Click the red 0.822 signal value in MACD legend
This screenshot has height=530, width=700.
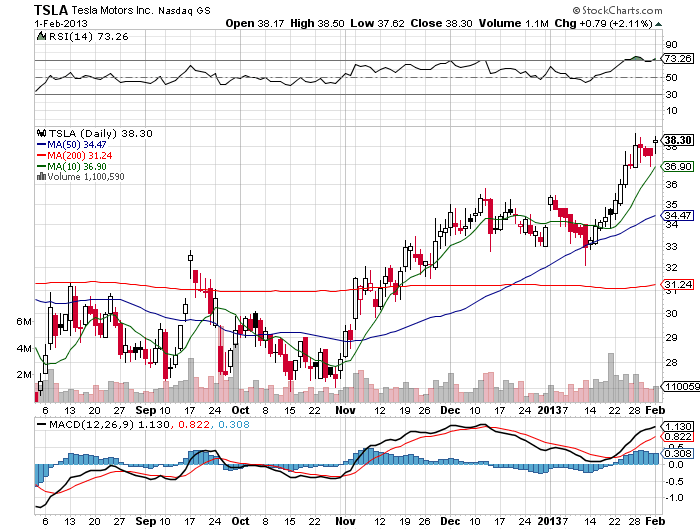tap(194, 425)
